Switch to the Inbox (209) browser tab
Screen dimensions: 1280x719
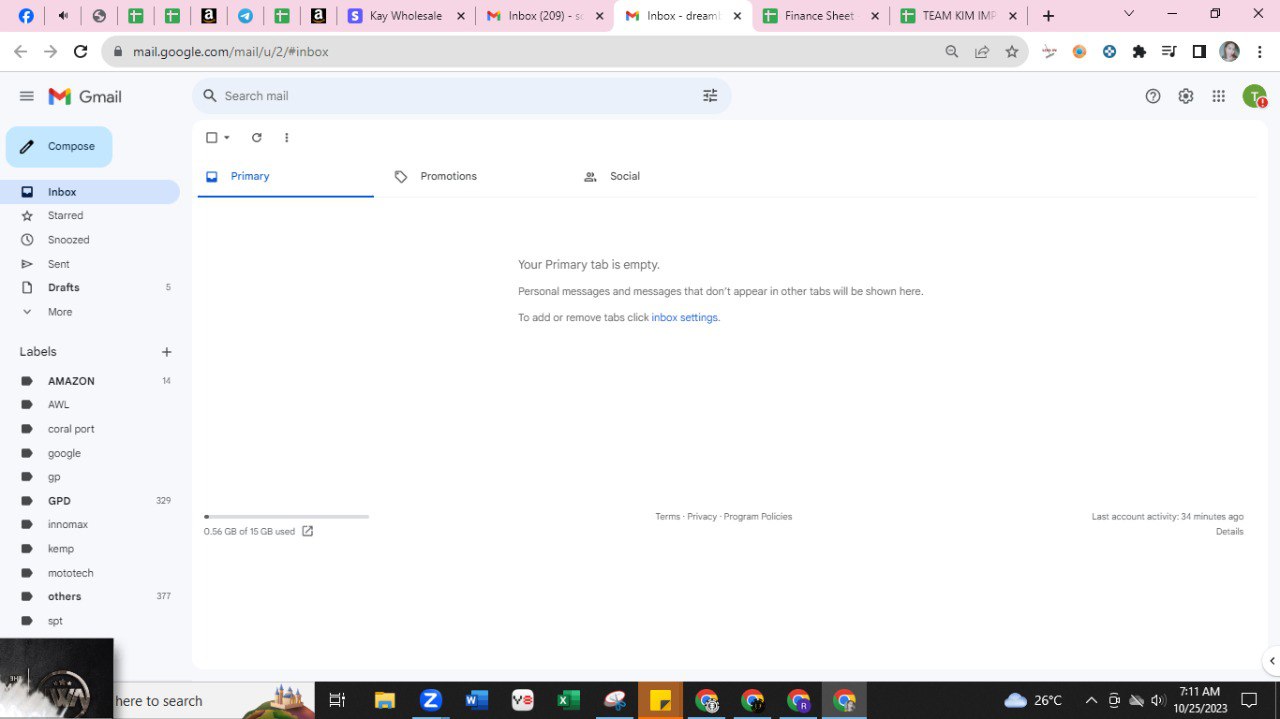tap(546, 16)
